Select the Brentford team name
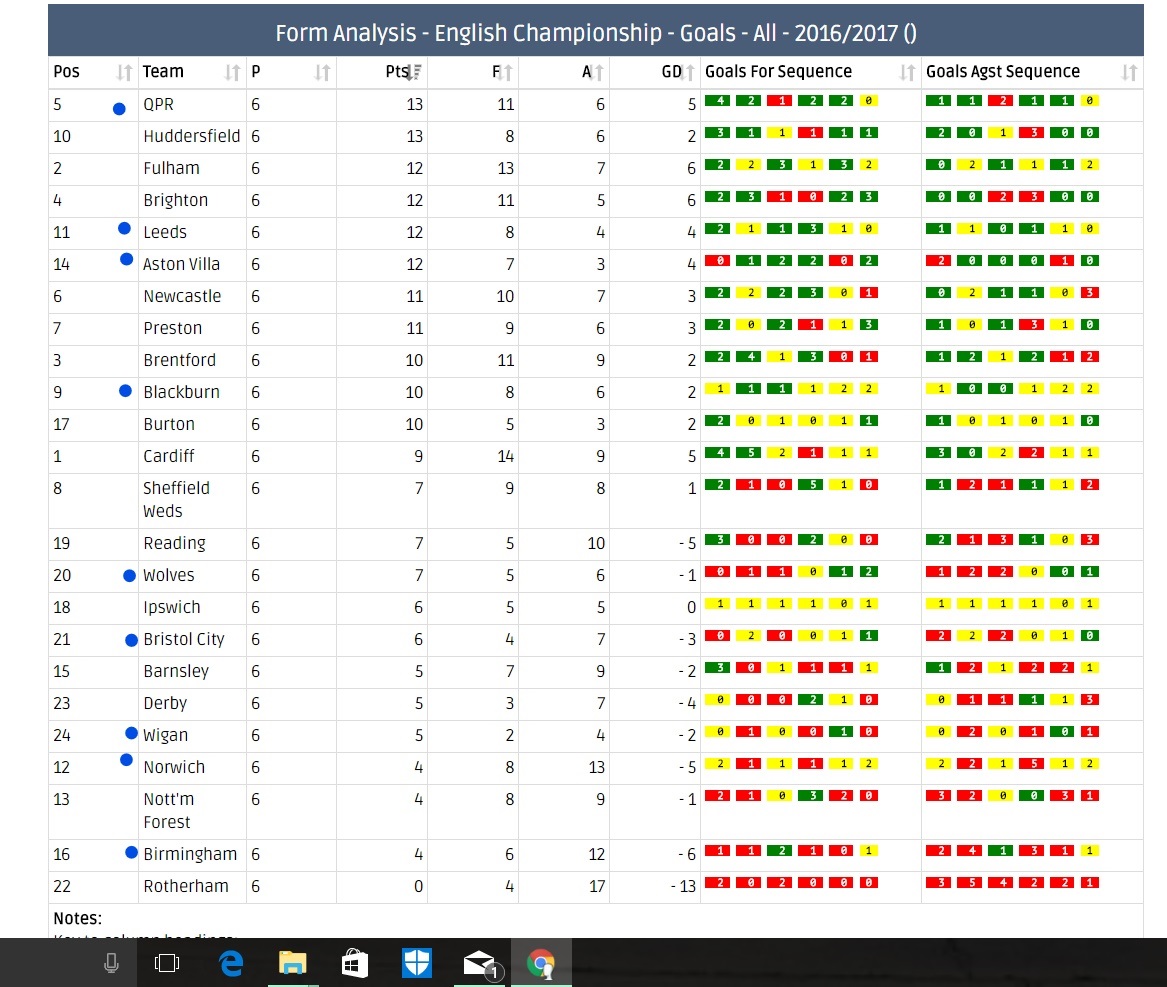The height and width of the screenshot is (987, 1167). point(179,360)
